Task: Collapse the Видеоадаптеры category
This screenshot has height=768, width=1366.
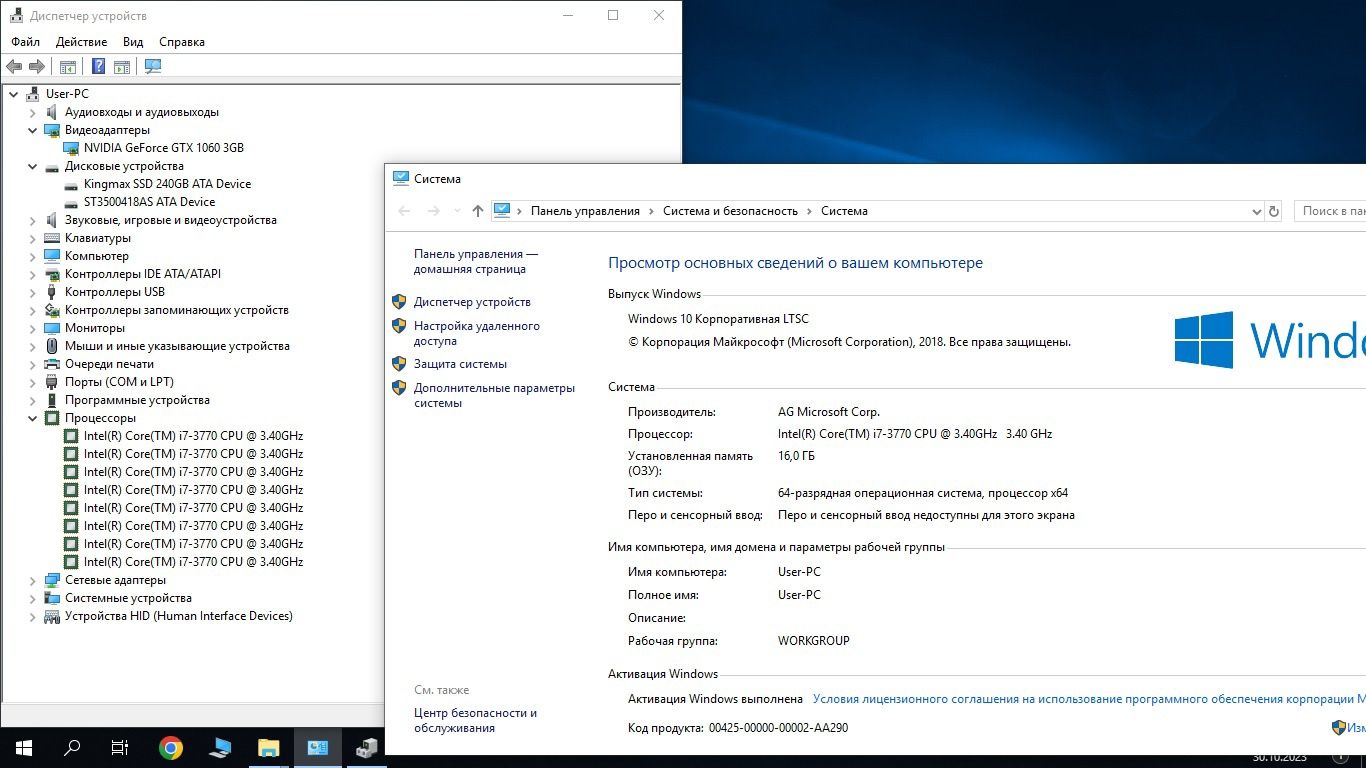Action: 32,130
